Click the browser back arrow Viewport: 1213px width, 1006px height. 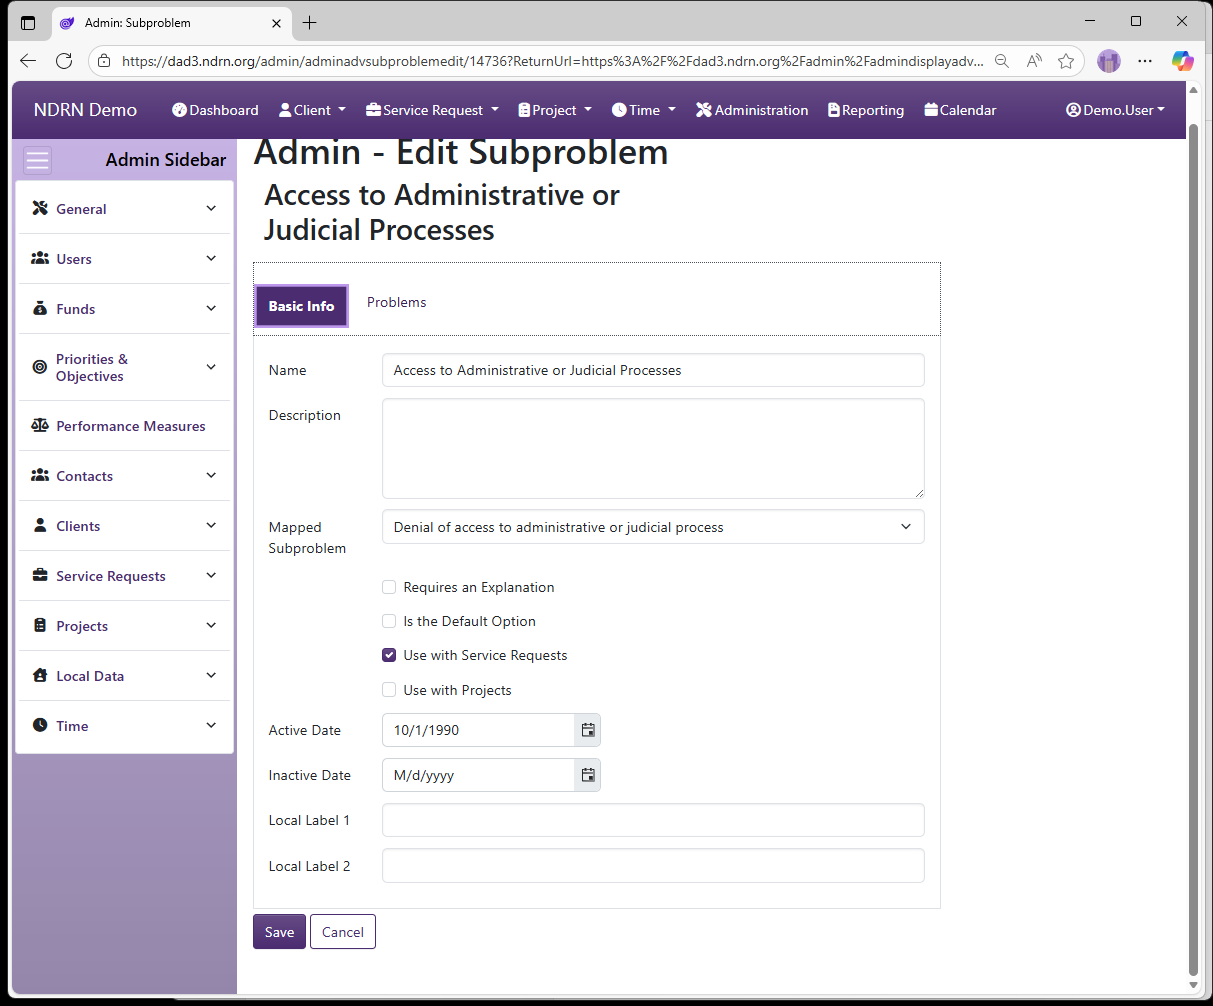27,61
